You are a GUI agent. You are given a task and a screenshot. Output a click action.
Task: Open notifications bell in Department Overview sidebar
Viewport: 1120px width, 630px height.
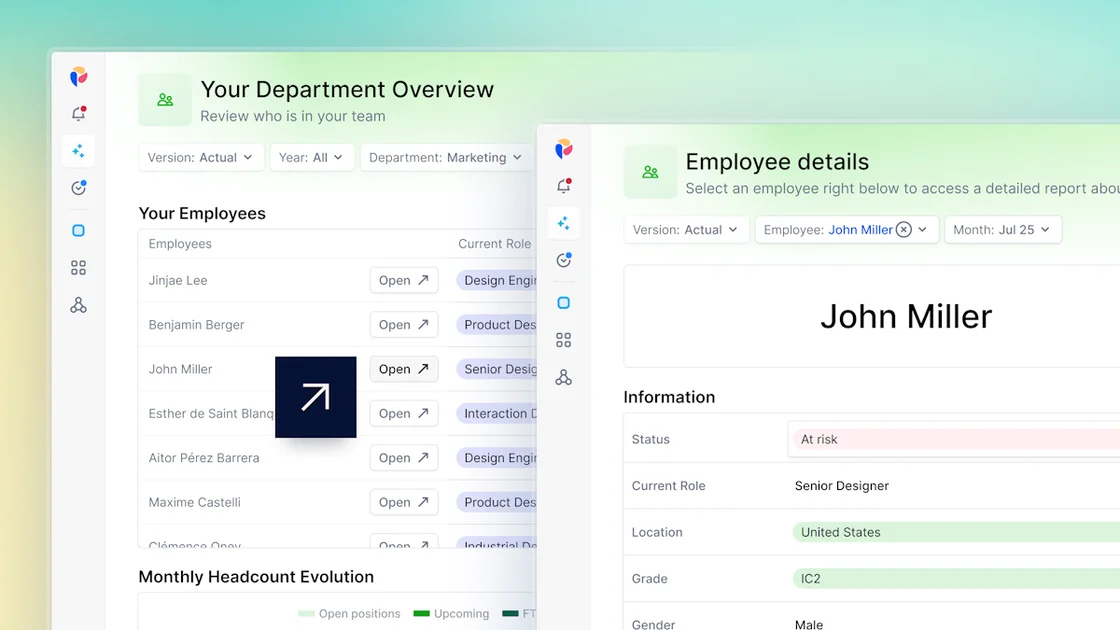(79, 114)
